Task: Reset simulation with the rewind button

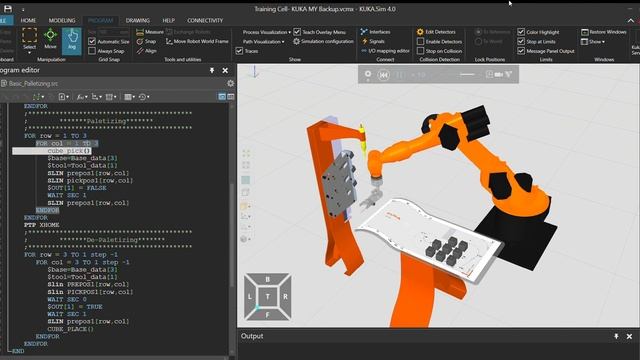Action: pos(383,75)
